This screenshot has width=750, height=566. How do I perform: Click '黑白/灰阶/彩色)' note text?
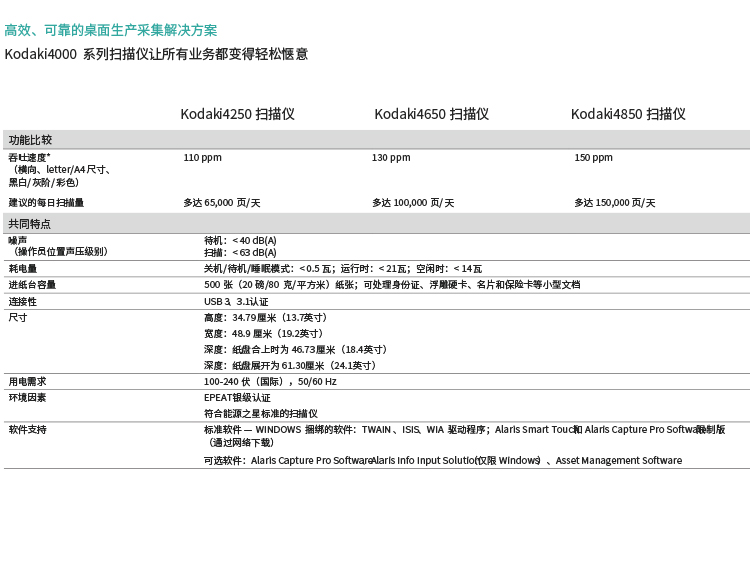click(x=44, y=182)
